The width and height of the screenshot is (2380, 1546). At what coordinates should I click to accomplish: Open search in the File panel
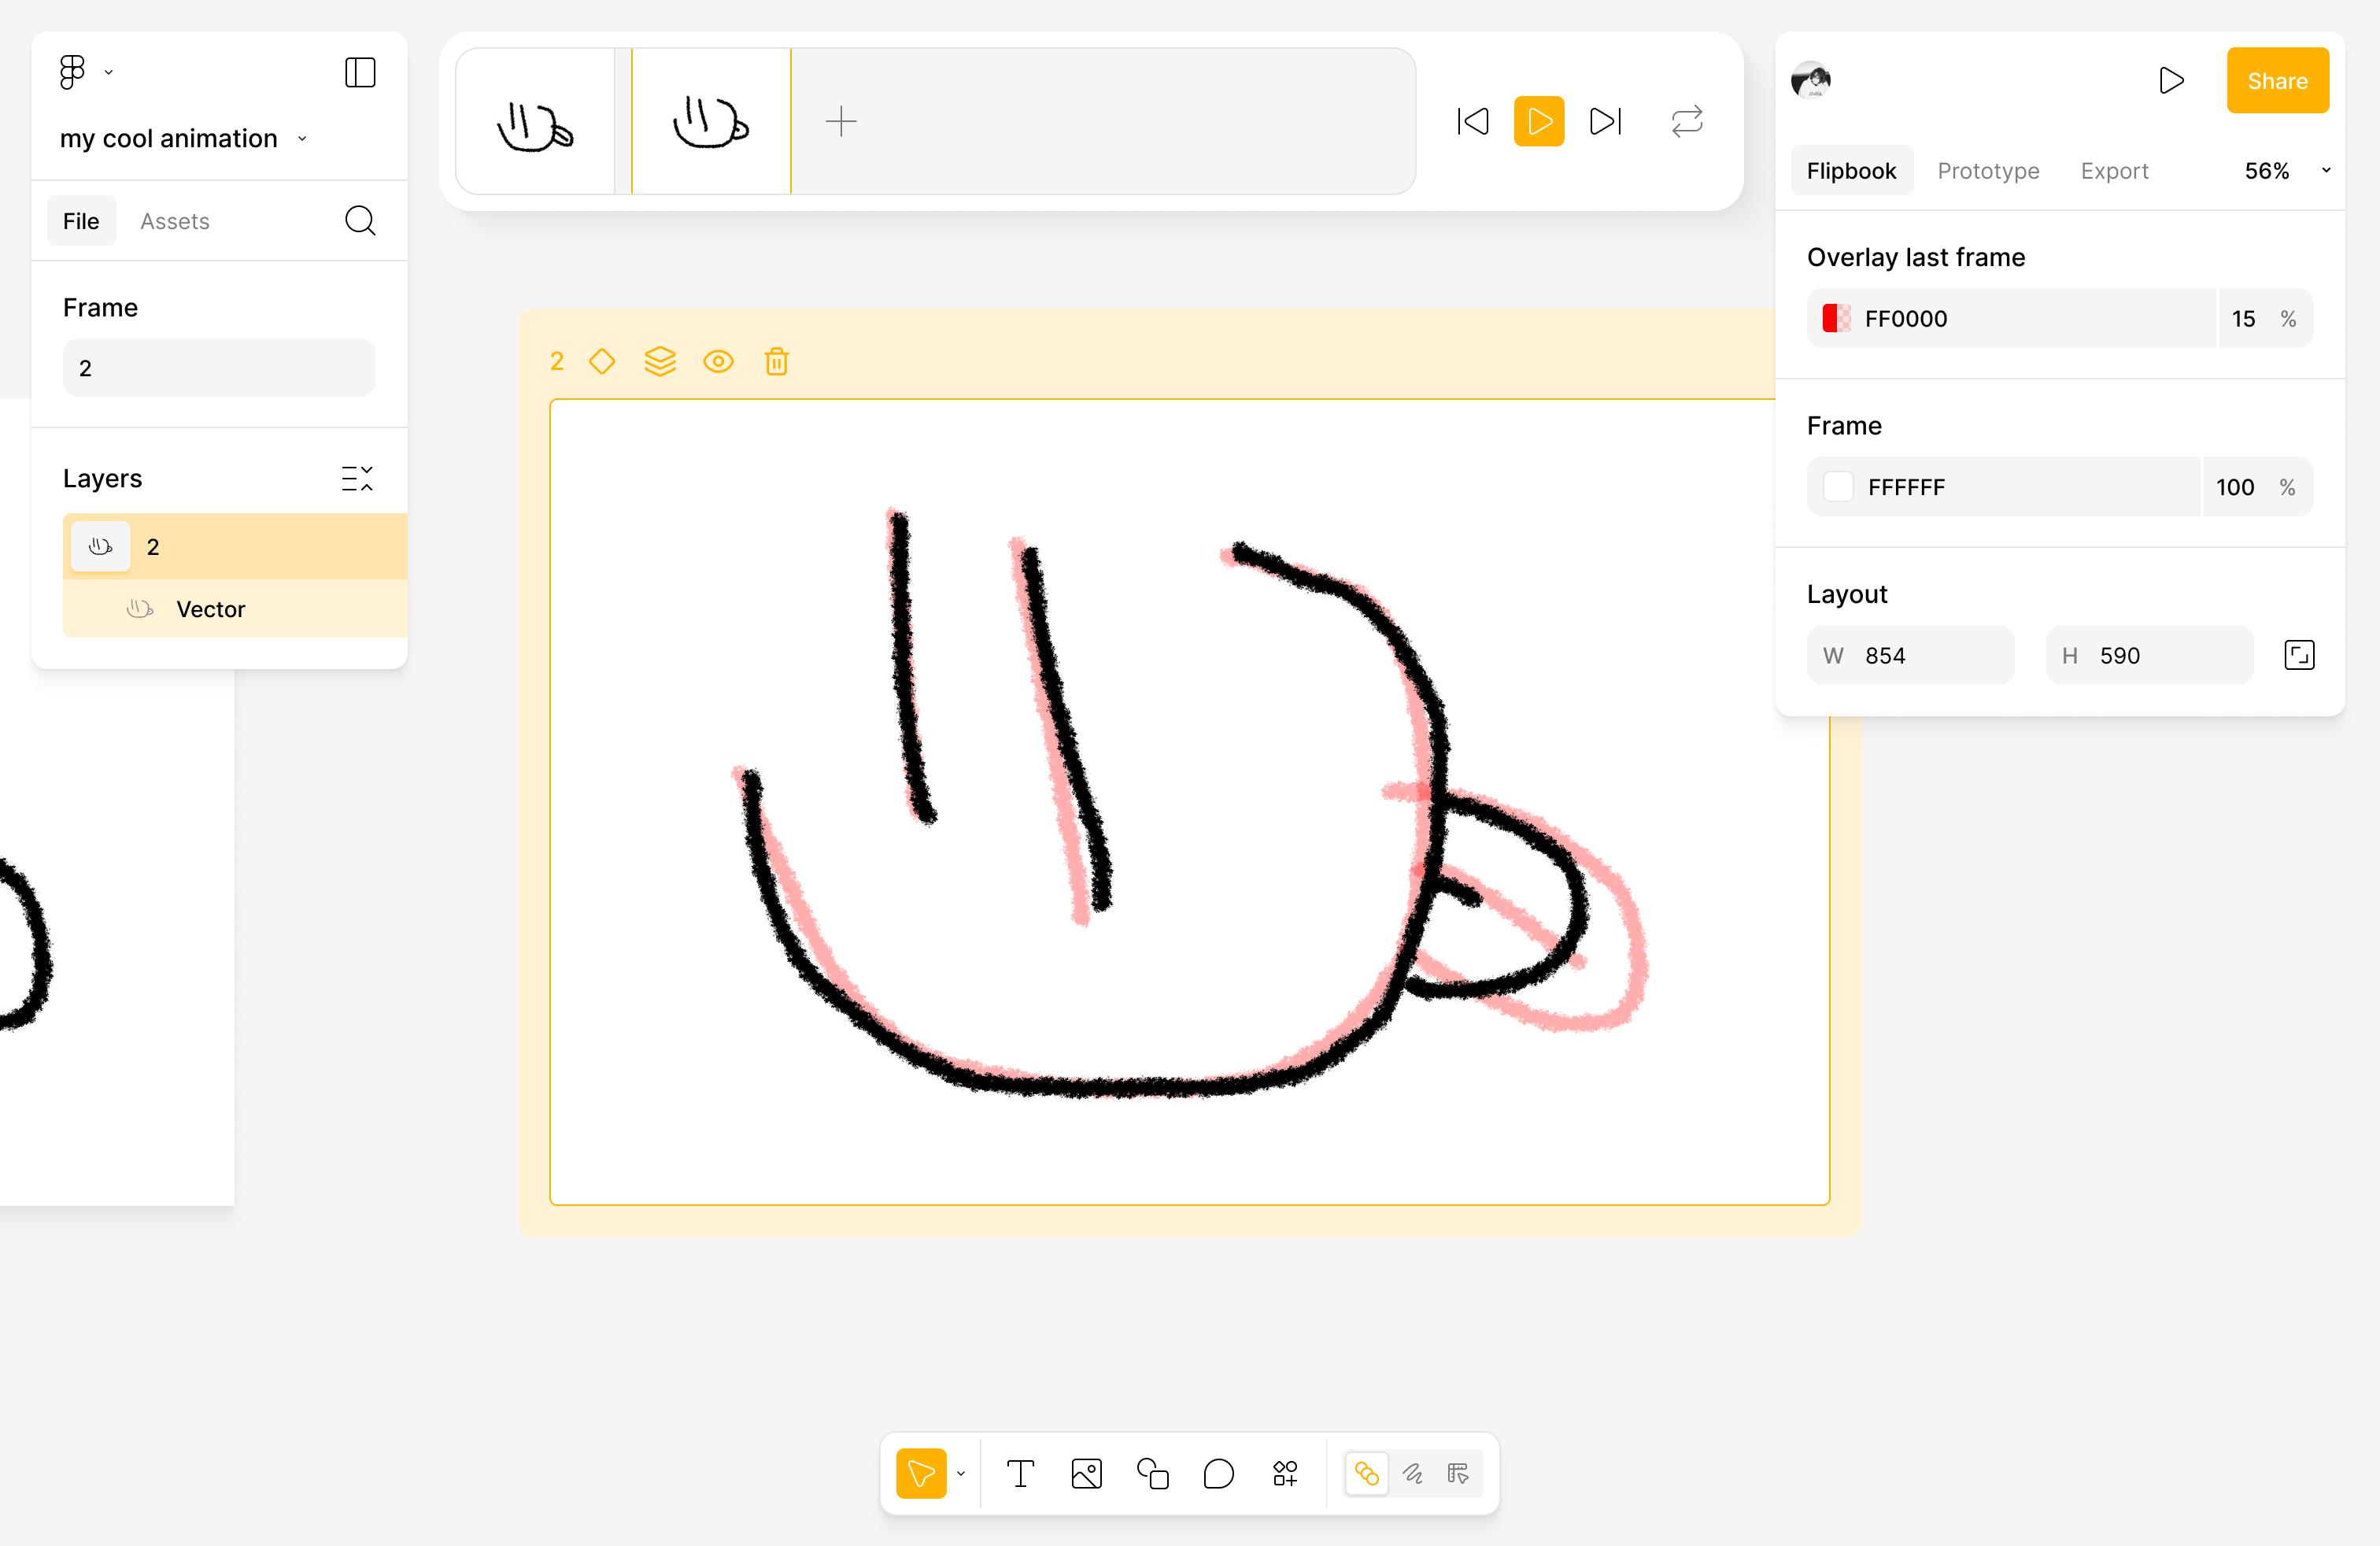[360, 221]
